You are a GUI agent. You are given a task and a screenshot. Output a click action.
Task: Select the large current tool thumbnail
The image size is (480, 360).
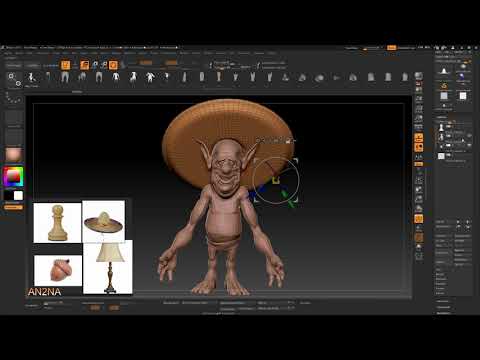[444, 72]
